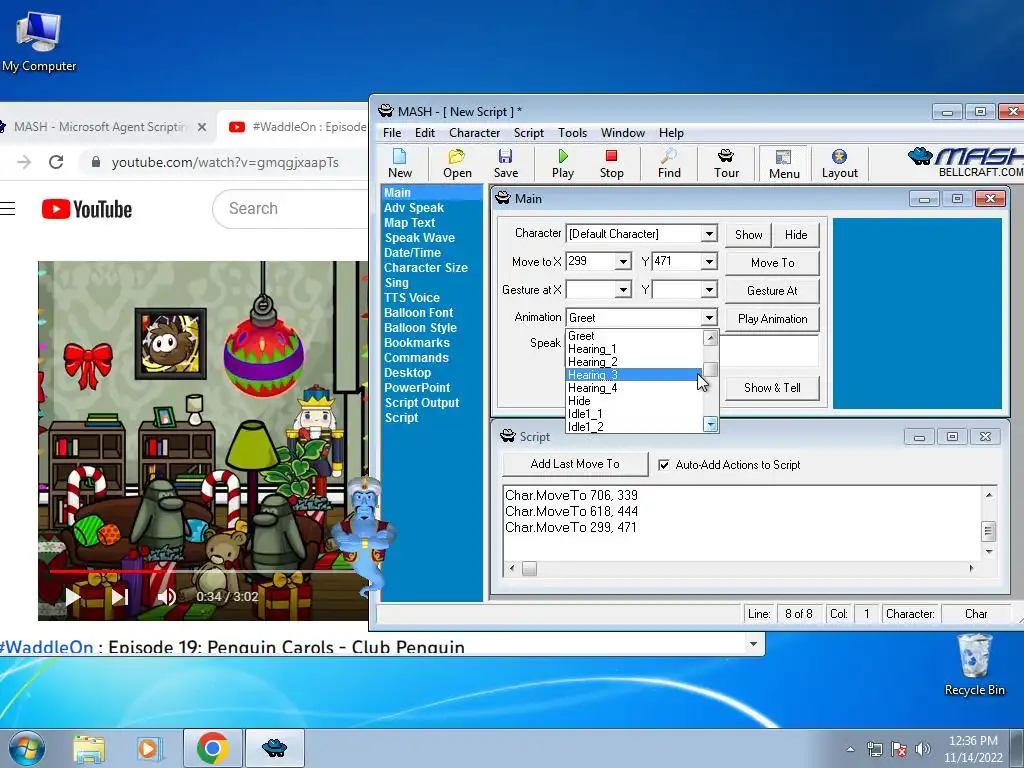Select Hearing_3 in the animation list

click(x=633, y=375)
